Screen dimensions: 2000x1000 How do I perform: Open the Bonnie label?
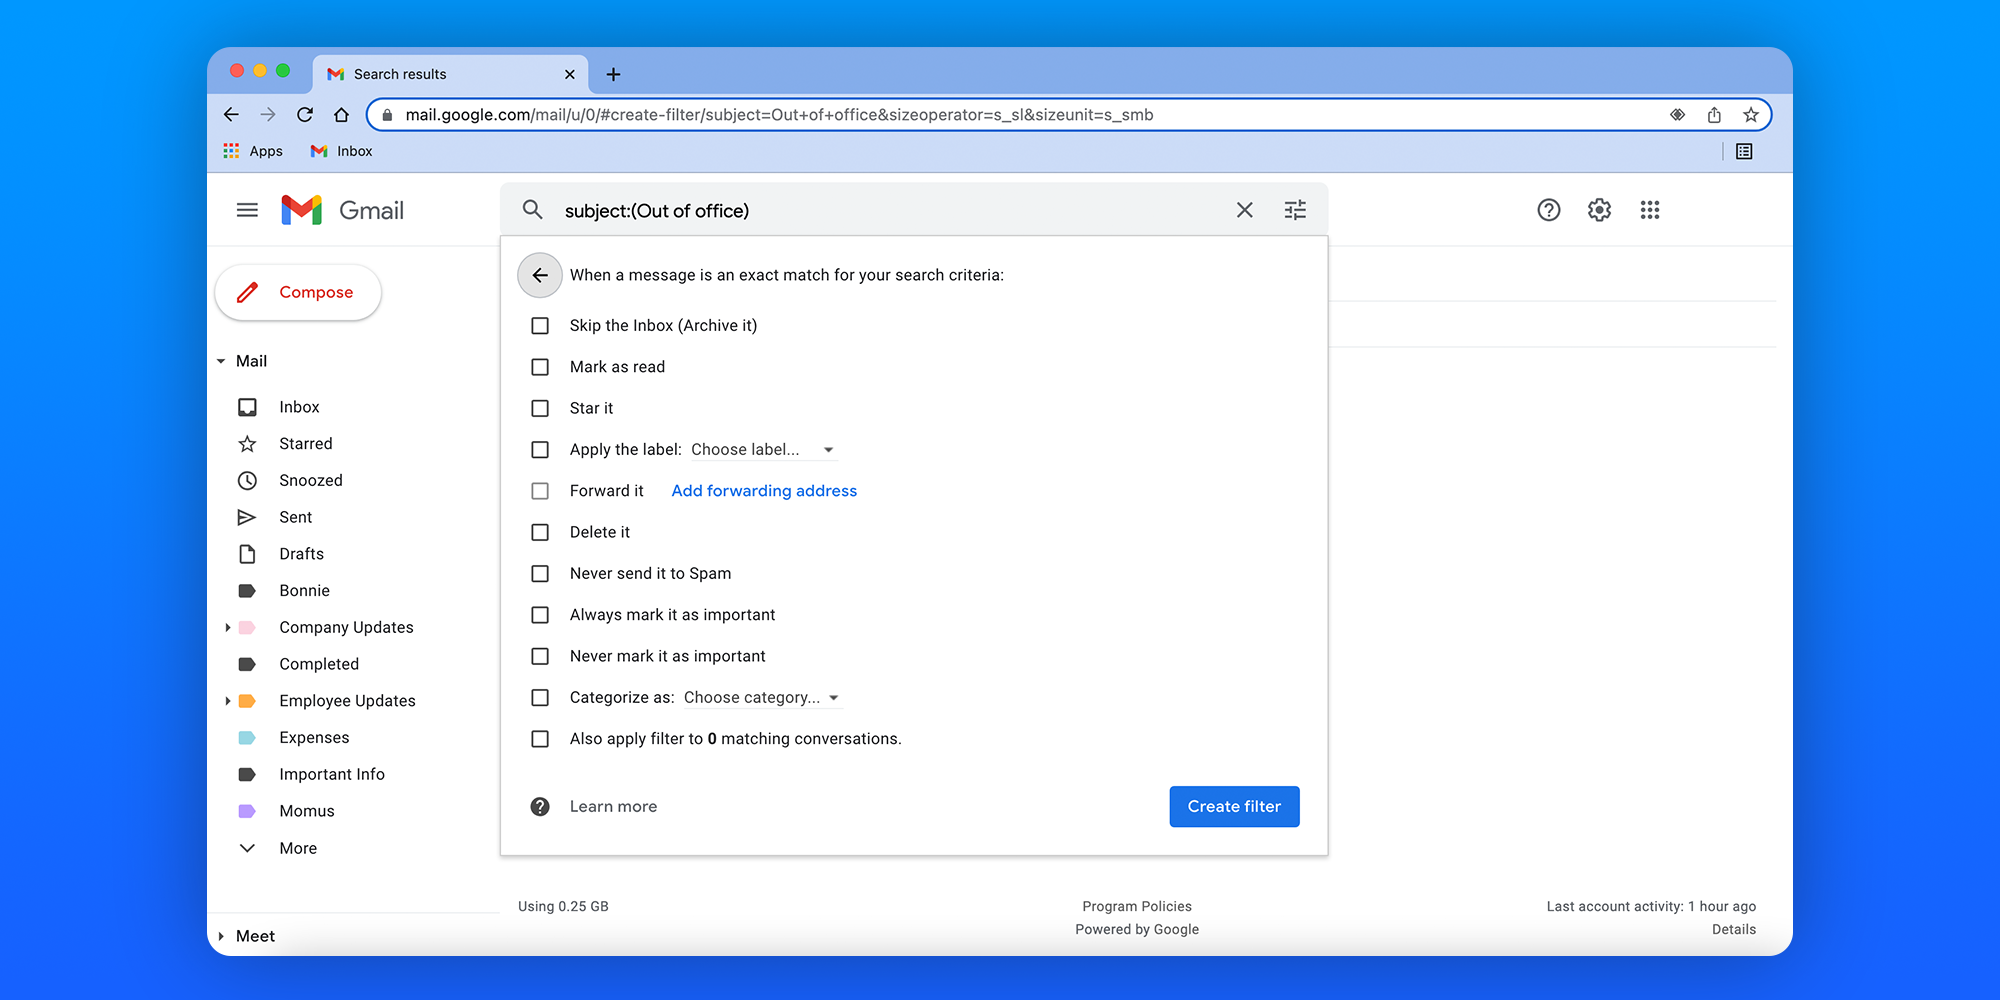tap(304, 591)
